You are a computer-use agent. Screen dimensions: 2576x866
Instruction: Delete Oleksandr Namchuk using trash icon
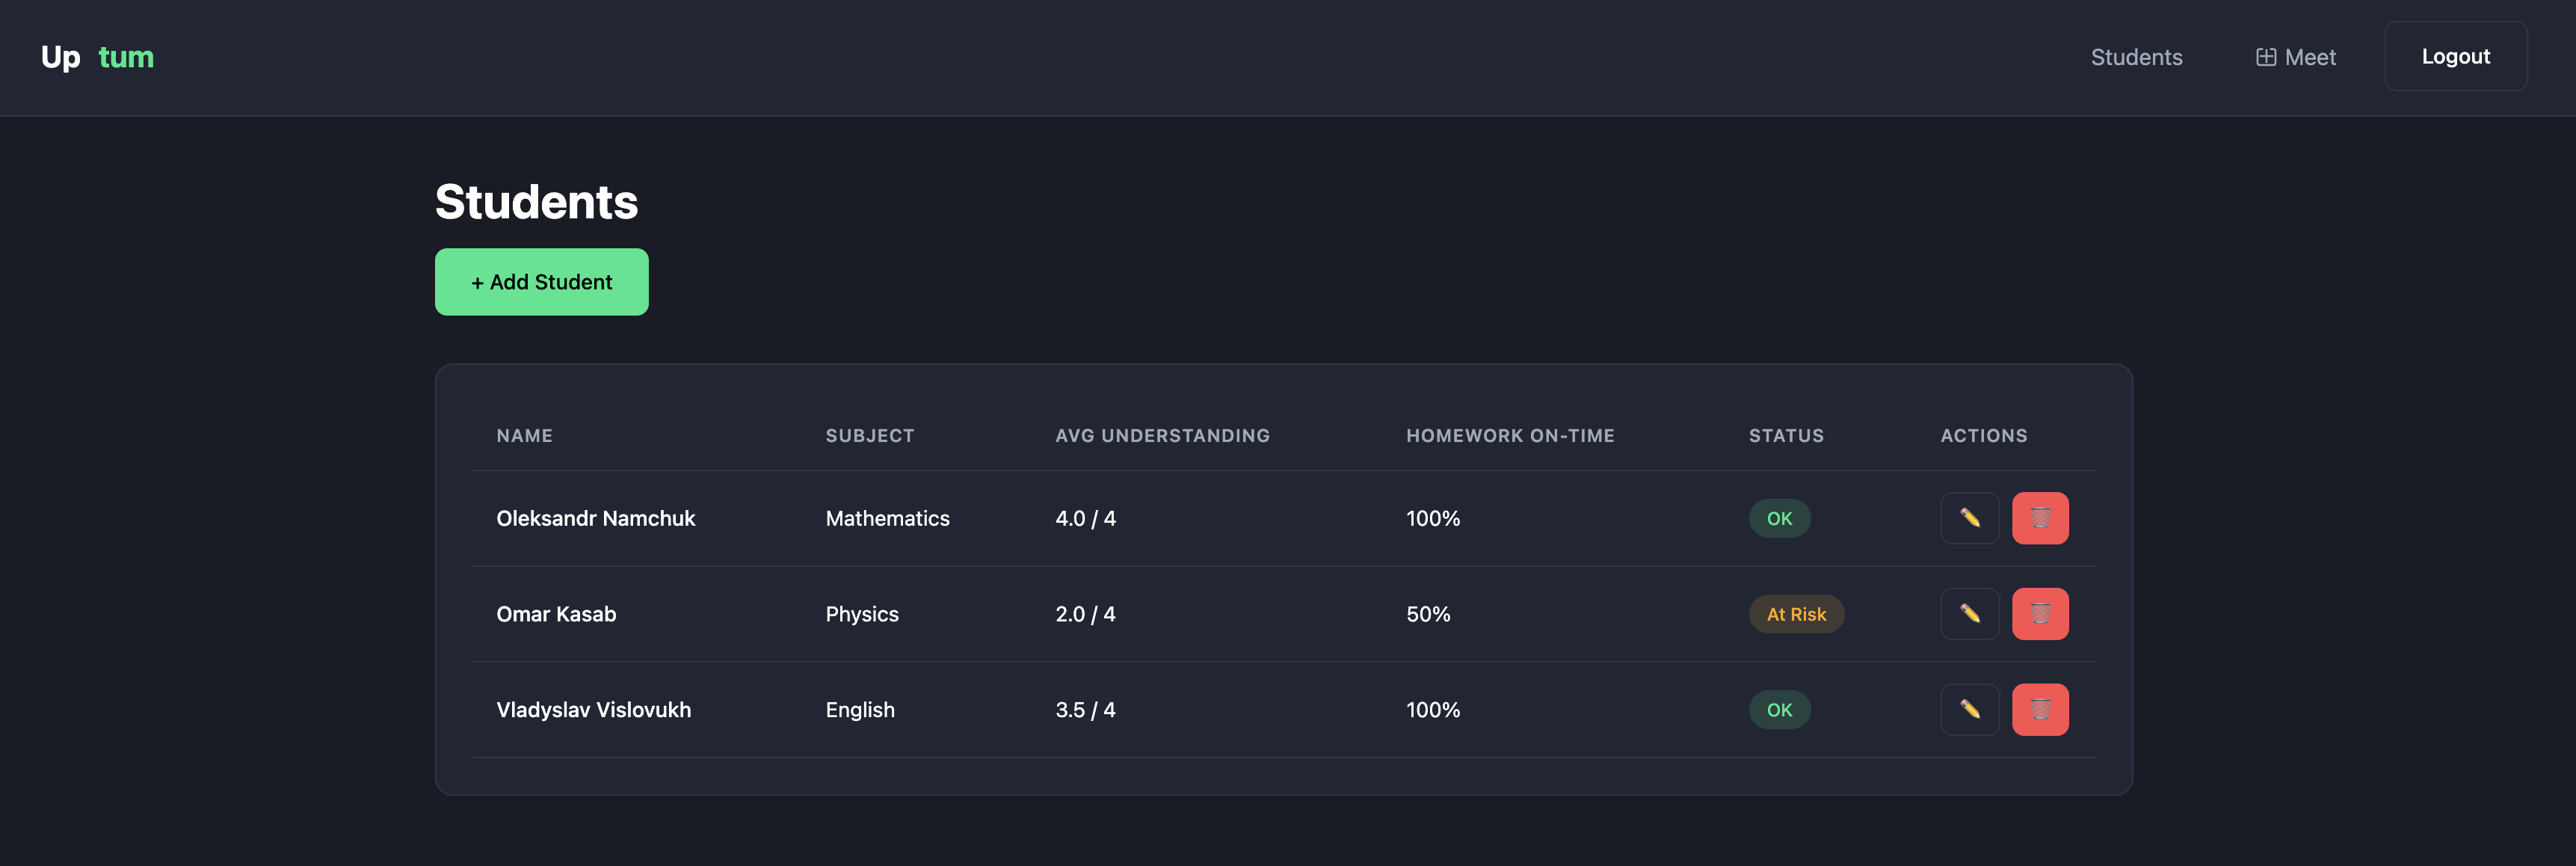[2039, 518]
